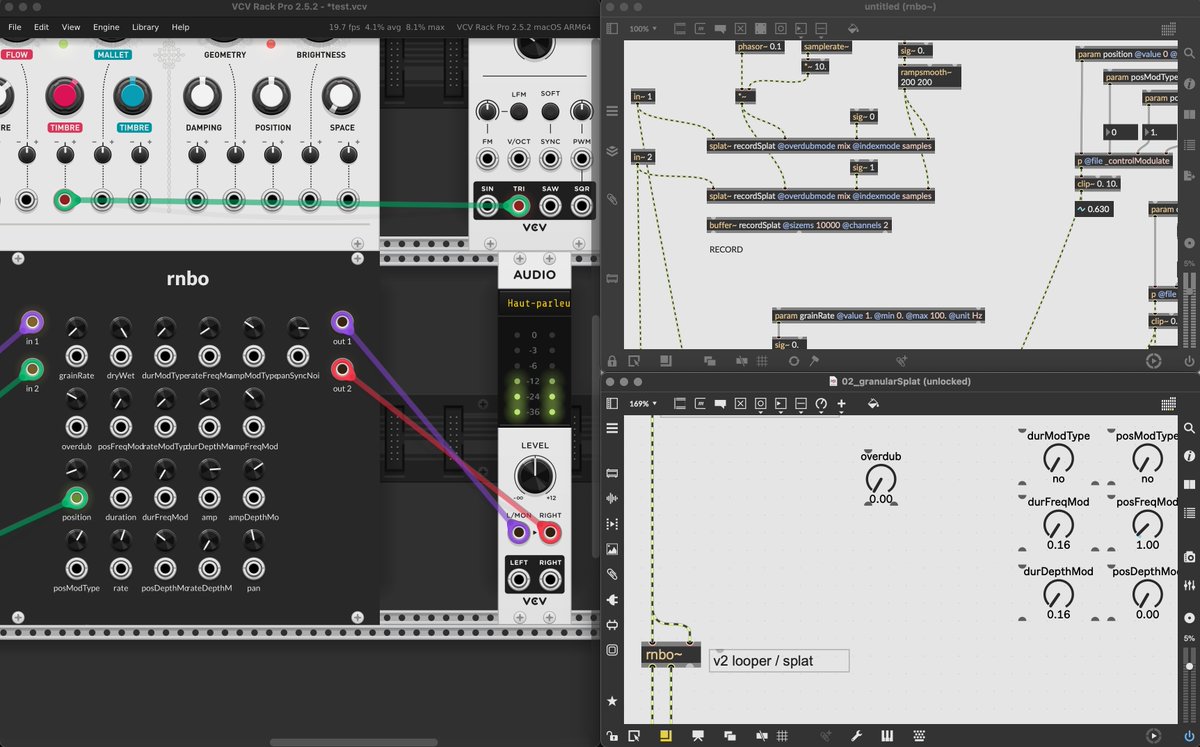The height and width of the screenshot is (747, 1200).
Task: Toggle grid in 02_granularSplat bottom bar
Action: pyautogui.click(x=782, y=736)
